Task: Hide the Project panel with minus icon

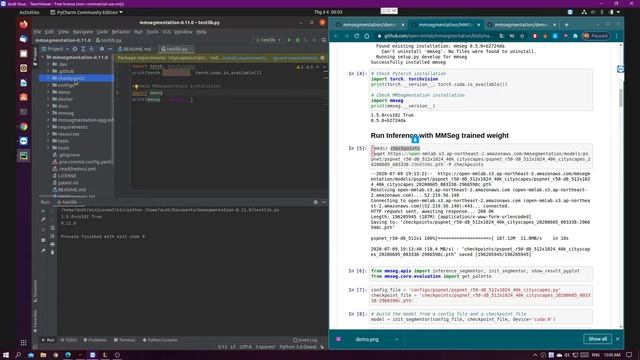Action: (x=110, y=49)
